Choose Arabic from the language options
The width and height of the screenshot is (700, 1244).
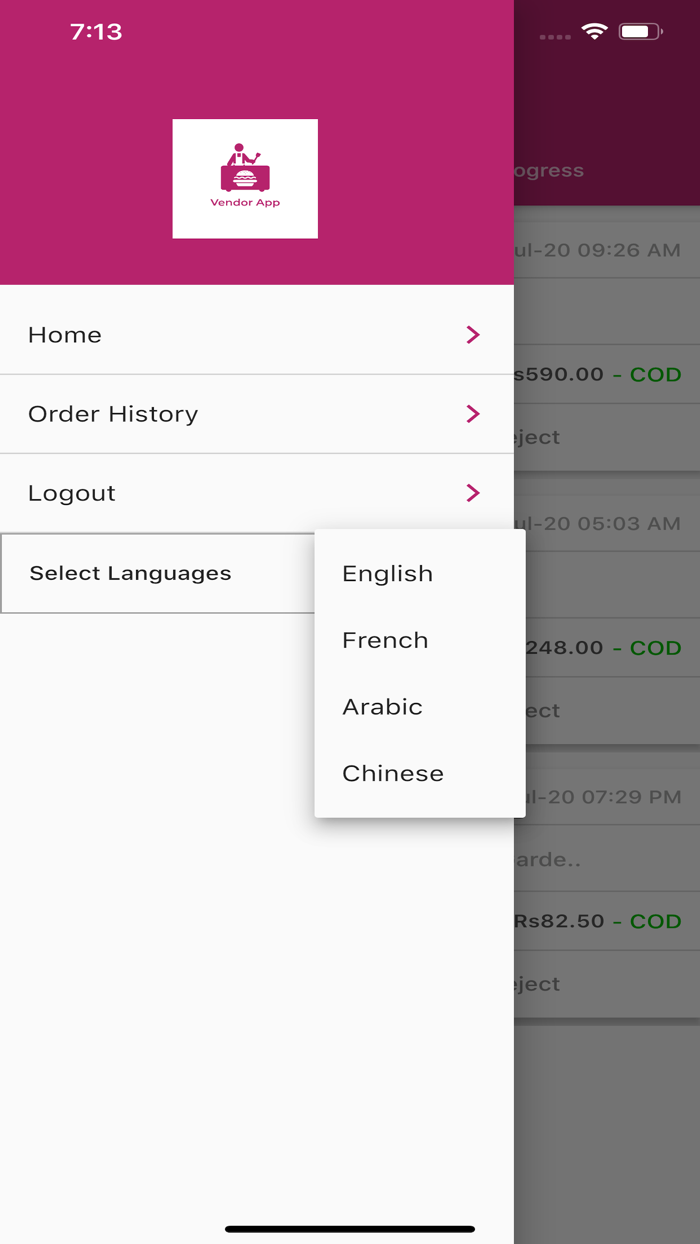(381, 707)
